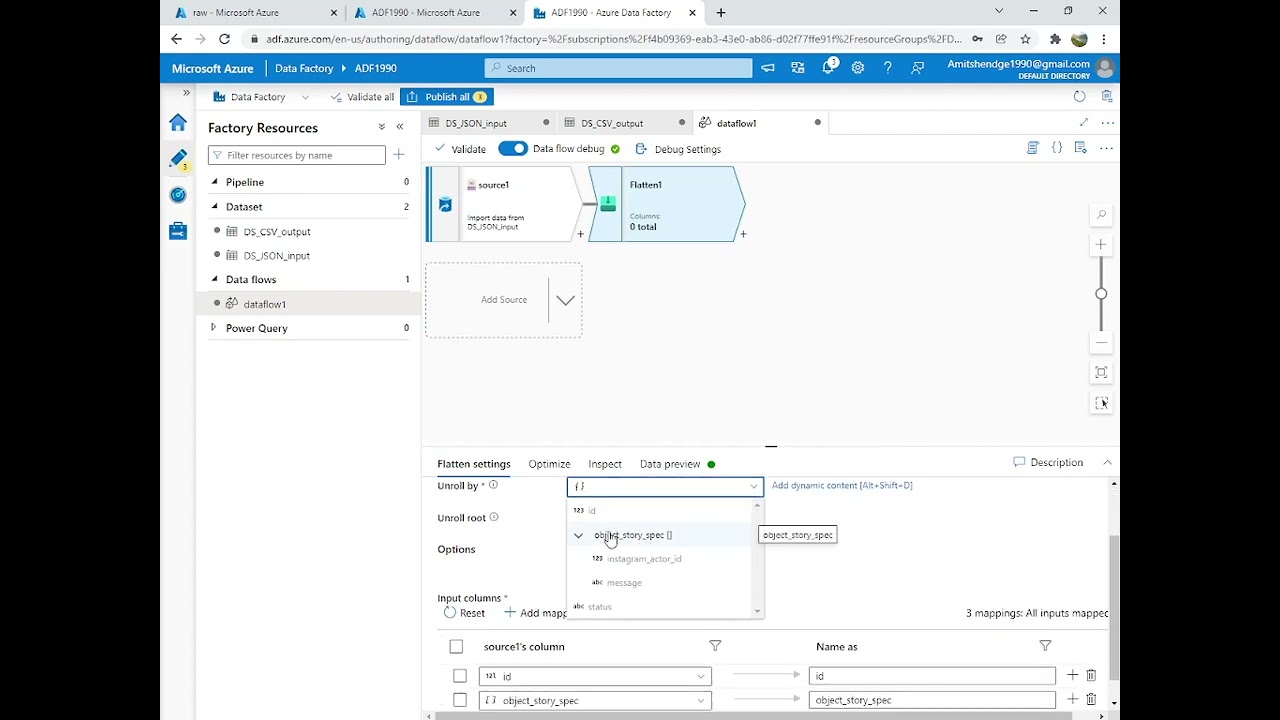Image resolution: width=1280 pixels, height=720 pixels.
Task: Add a transformation after the Flatten1 node
Action: [743, 234]
